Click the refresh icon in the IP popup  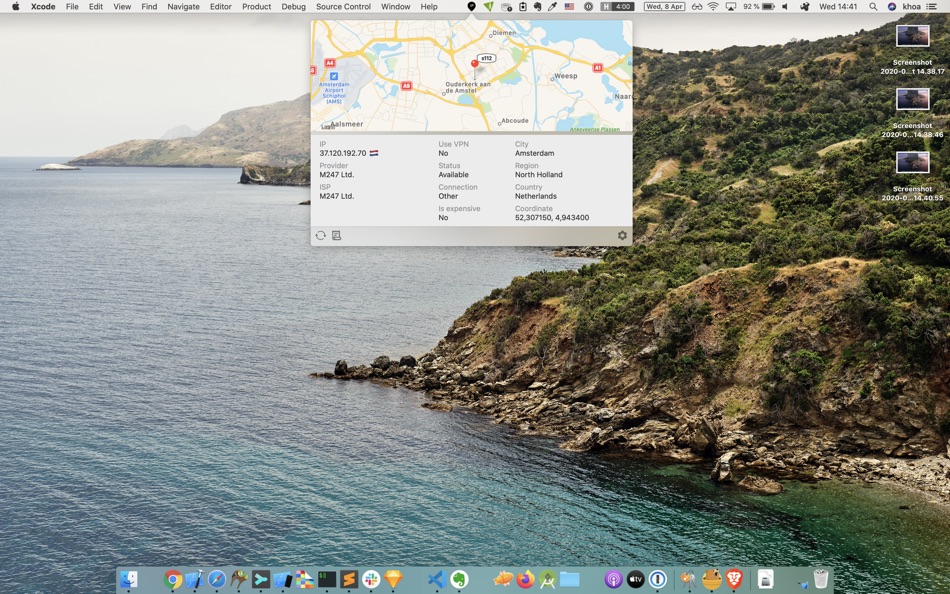pos(321,235)
